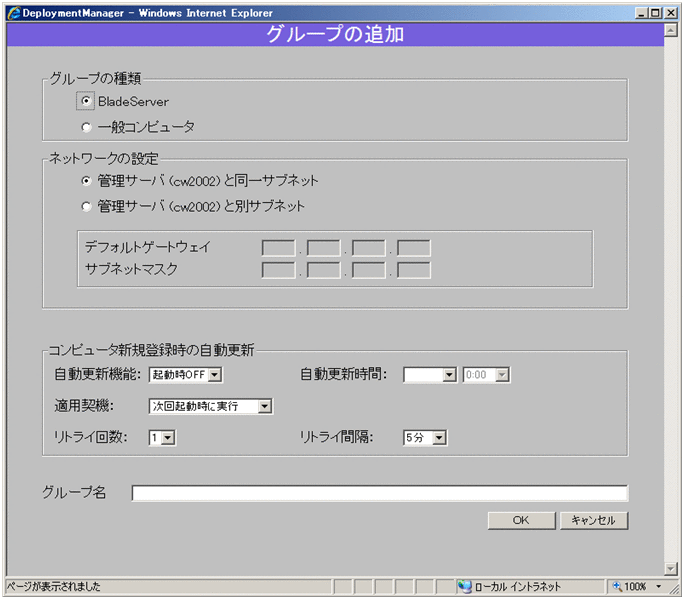Image resolution: width=685 pixels, height=600 pixels.
Task: Open the empty 自動更新時間 day dropdown
Action: point(430,375)
